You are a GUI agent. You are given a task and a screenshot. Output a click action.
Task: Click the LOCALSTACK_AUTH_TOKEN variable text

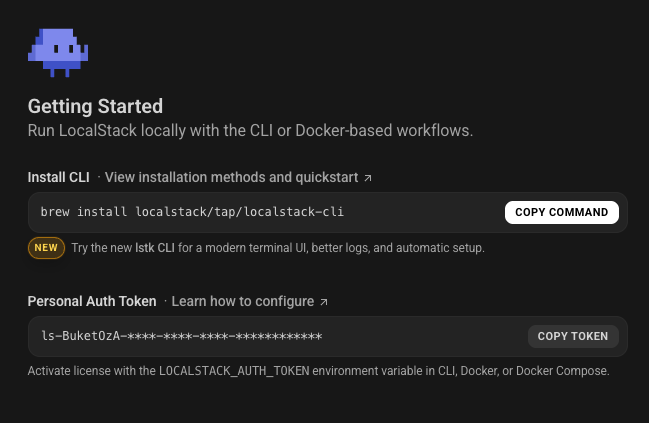point(234,371)
